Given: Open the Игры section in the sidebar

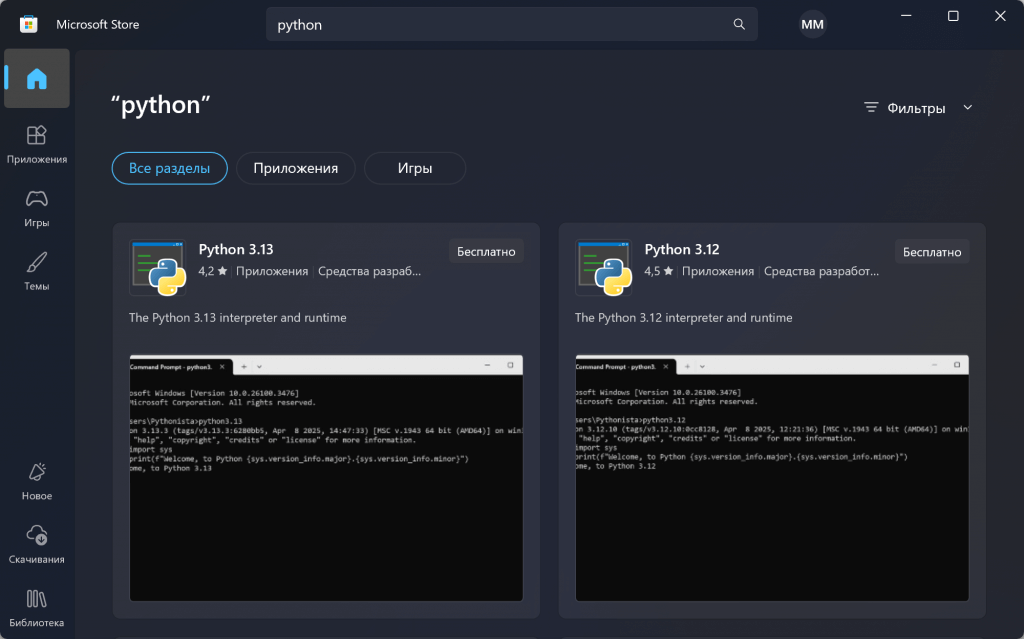Looking at the screenshot, I should point(37,208).
